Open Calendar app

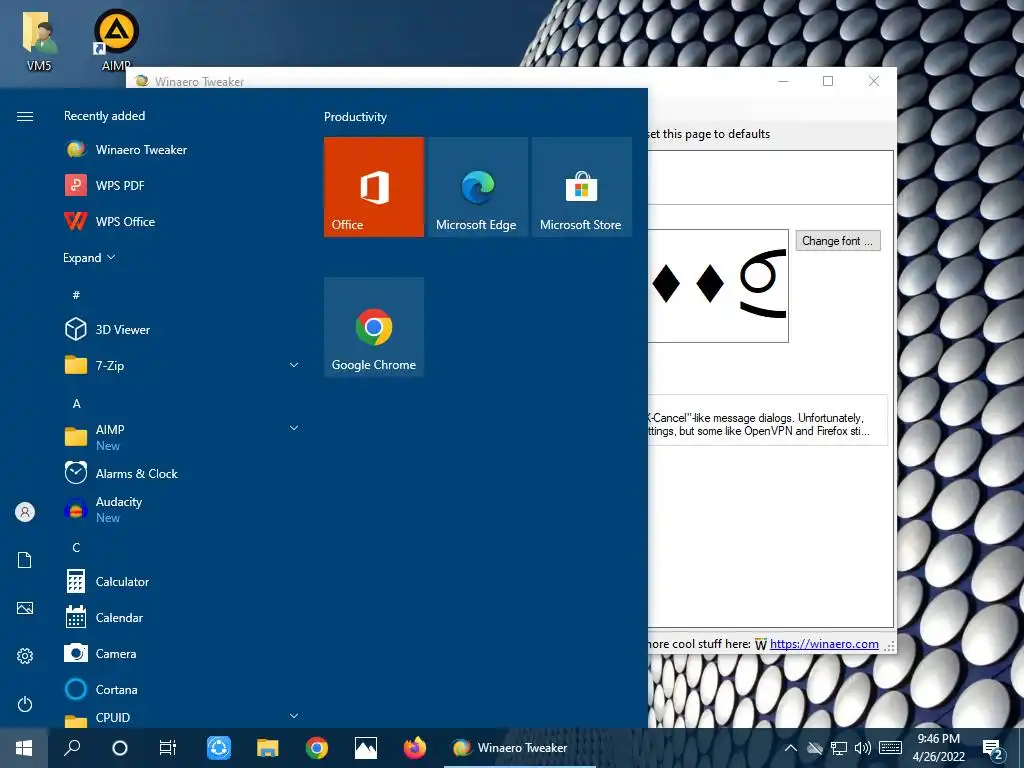tap(183, 618)
